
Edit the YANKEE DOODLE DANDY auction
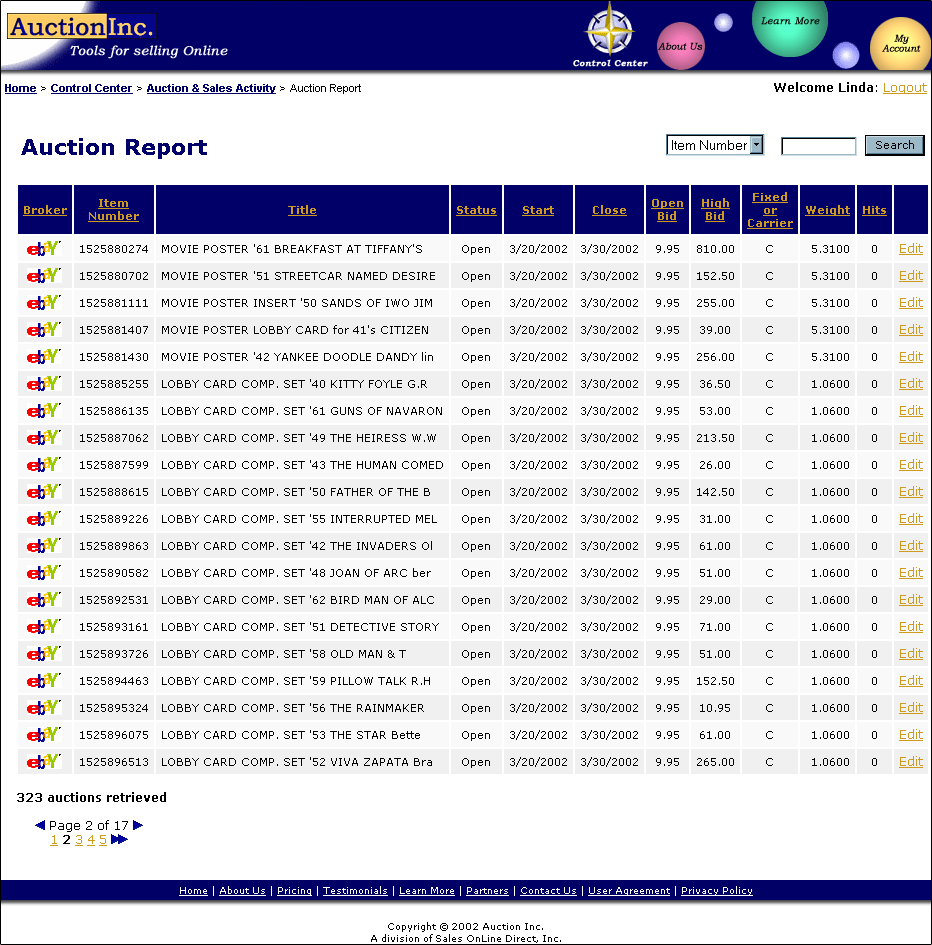click(x=910, y=357)
